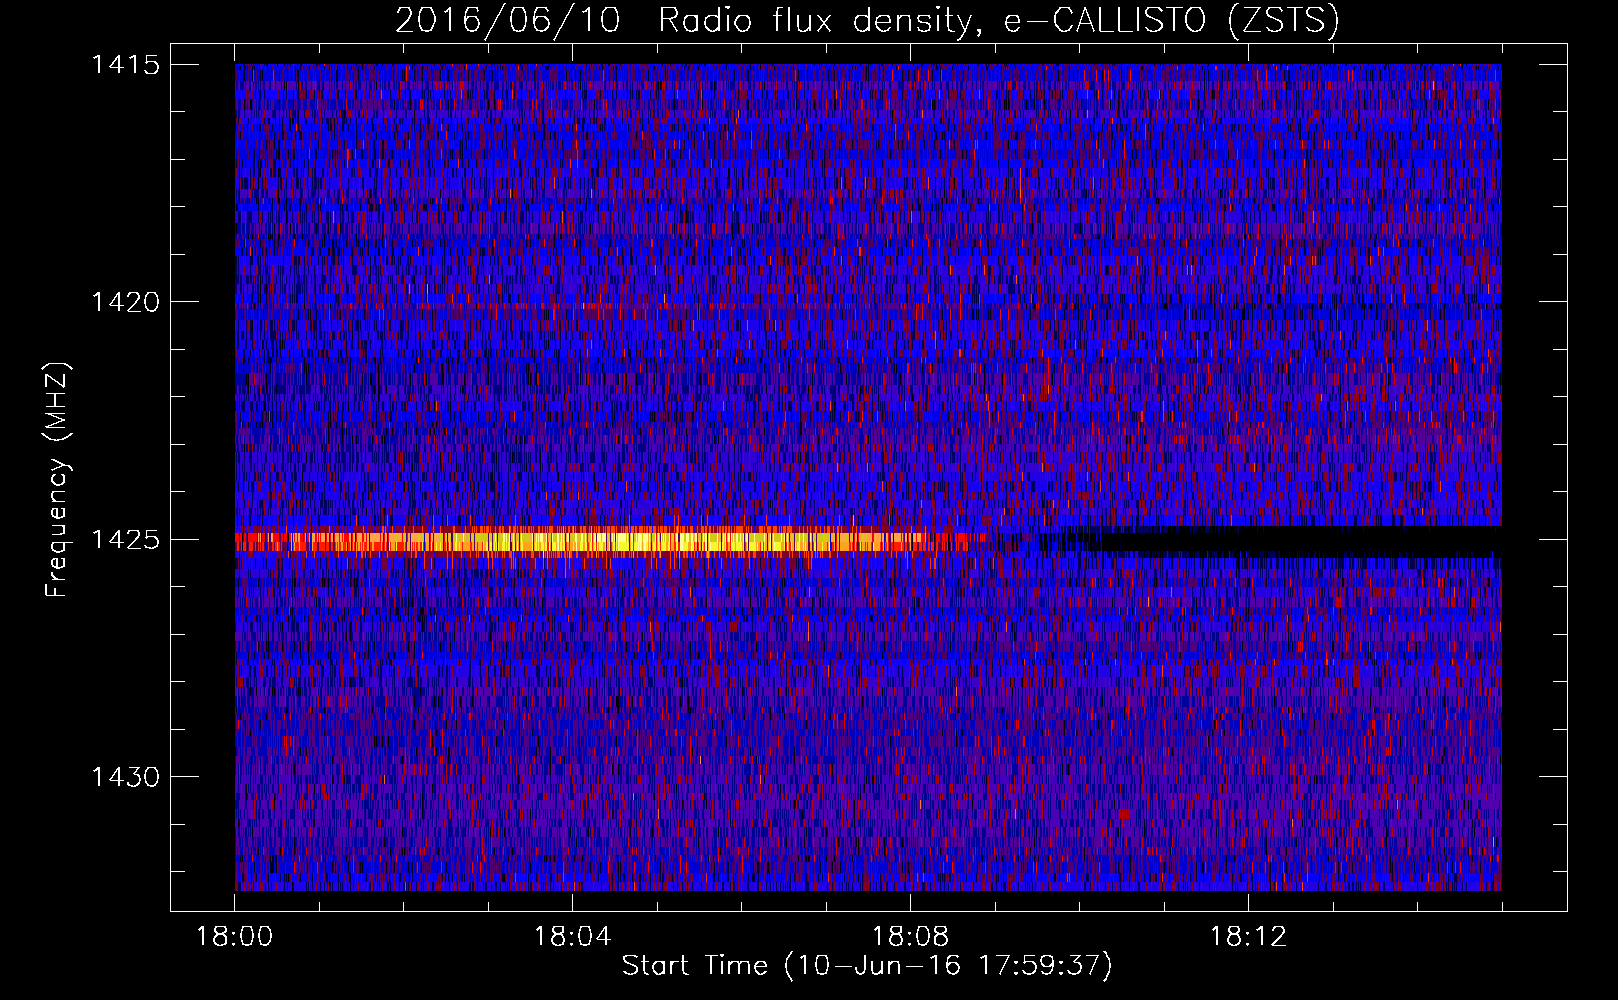
Task: Click the bright yellow emission band at 1425 MHz
Action: point(610,541)
